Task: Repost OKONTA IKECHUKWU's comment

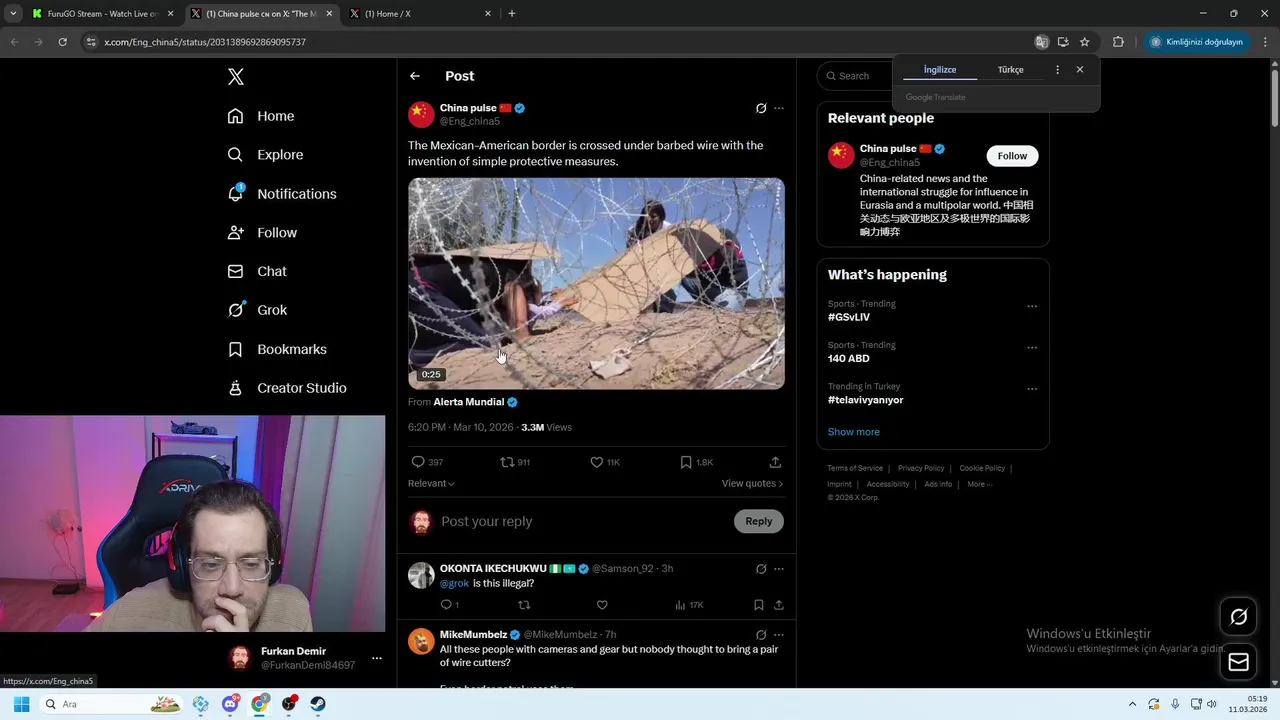Action: click(x=524, y=605)
